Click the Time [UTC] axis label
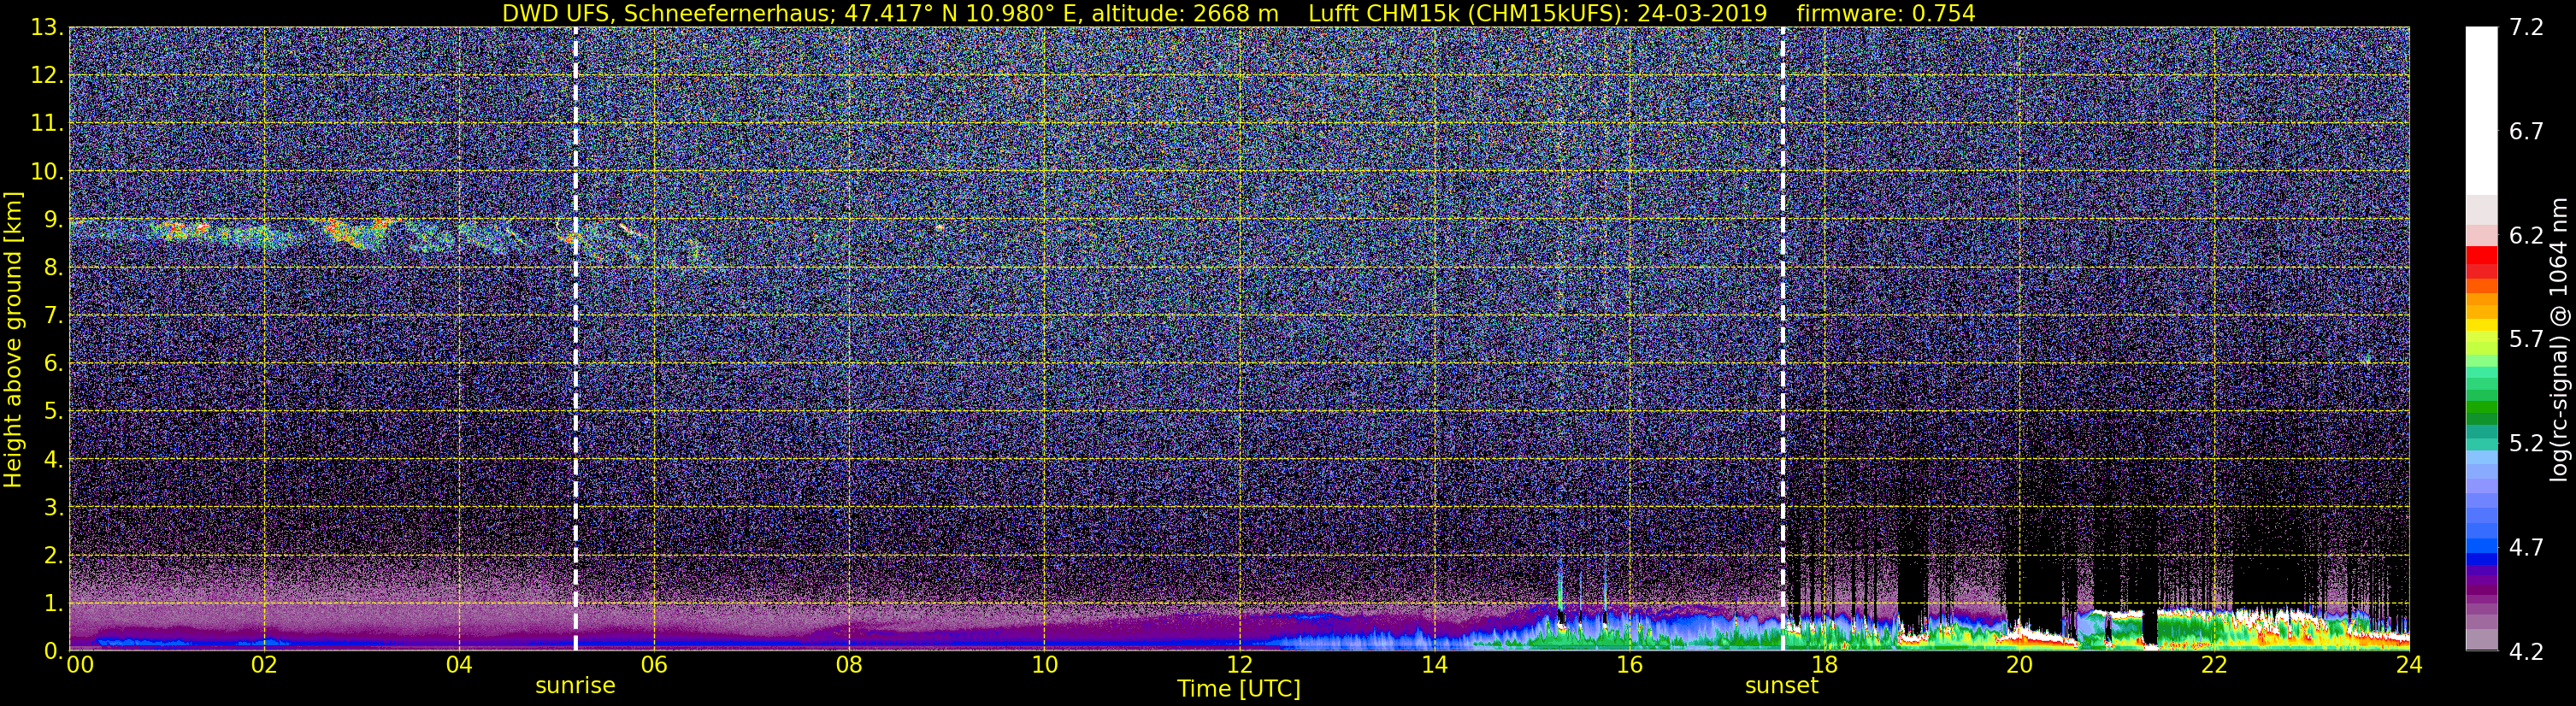Viewport: 2576px width, 706px height. (1239, 689)
